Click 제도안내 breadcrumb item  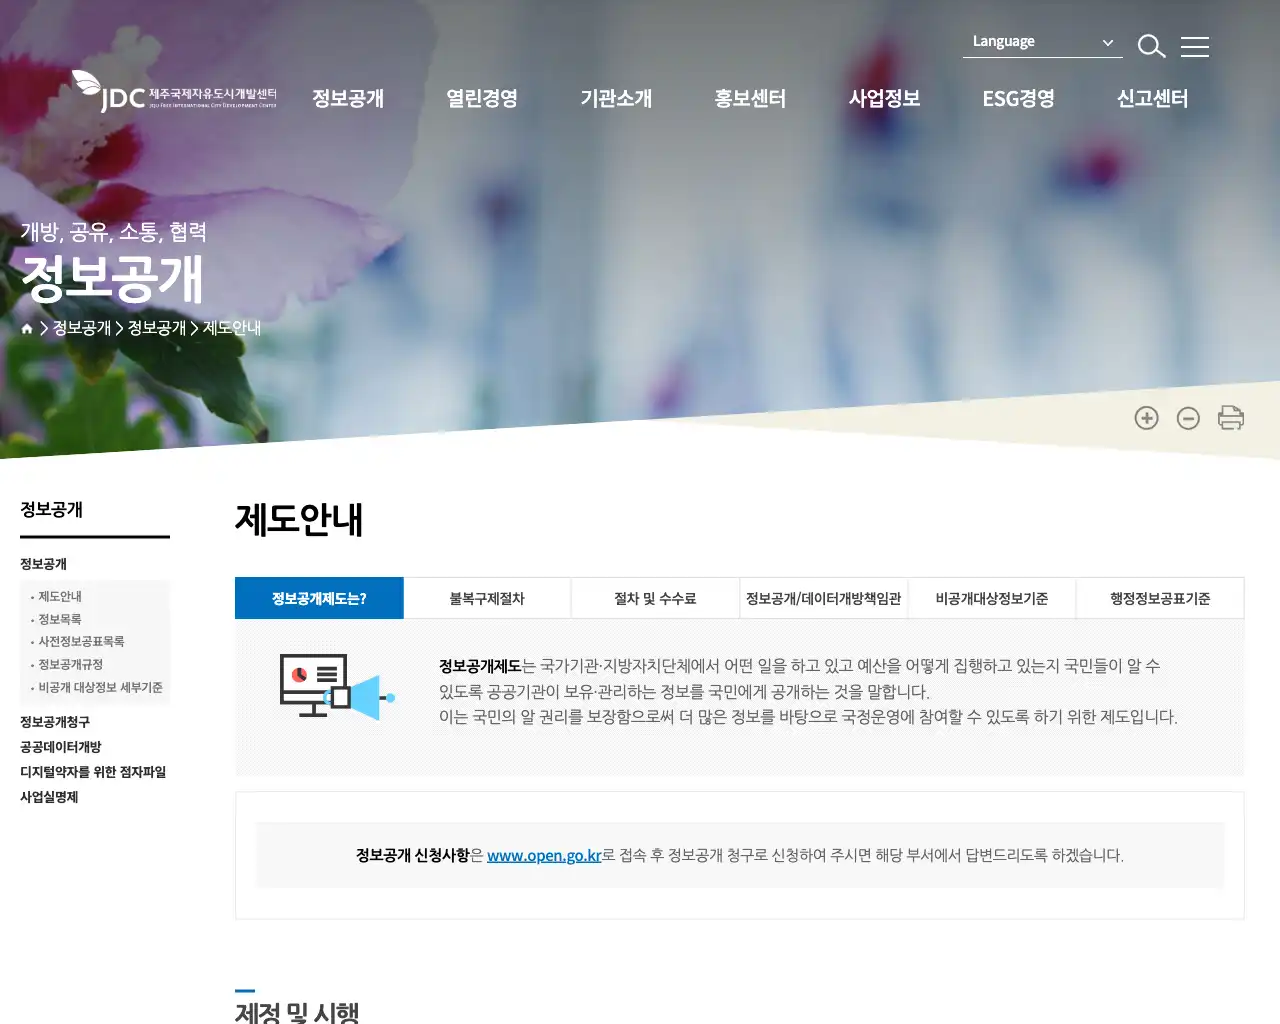pyautogui.click(x=232, y=328)
